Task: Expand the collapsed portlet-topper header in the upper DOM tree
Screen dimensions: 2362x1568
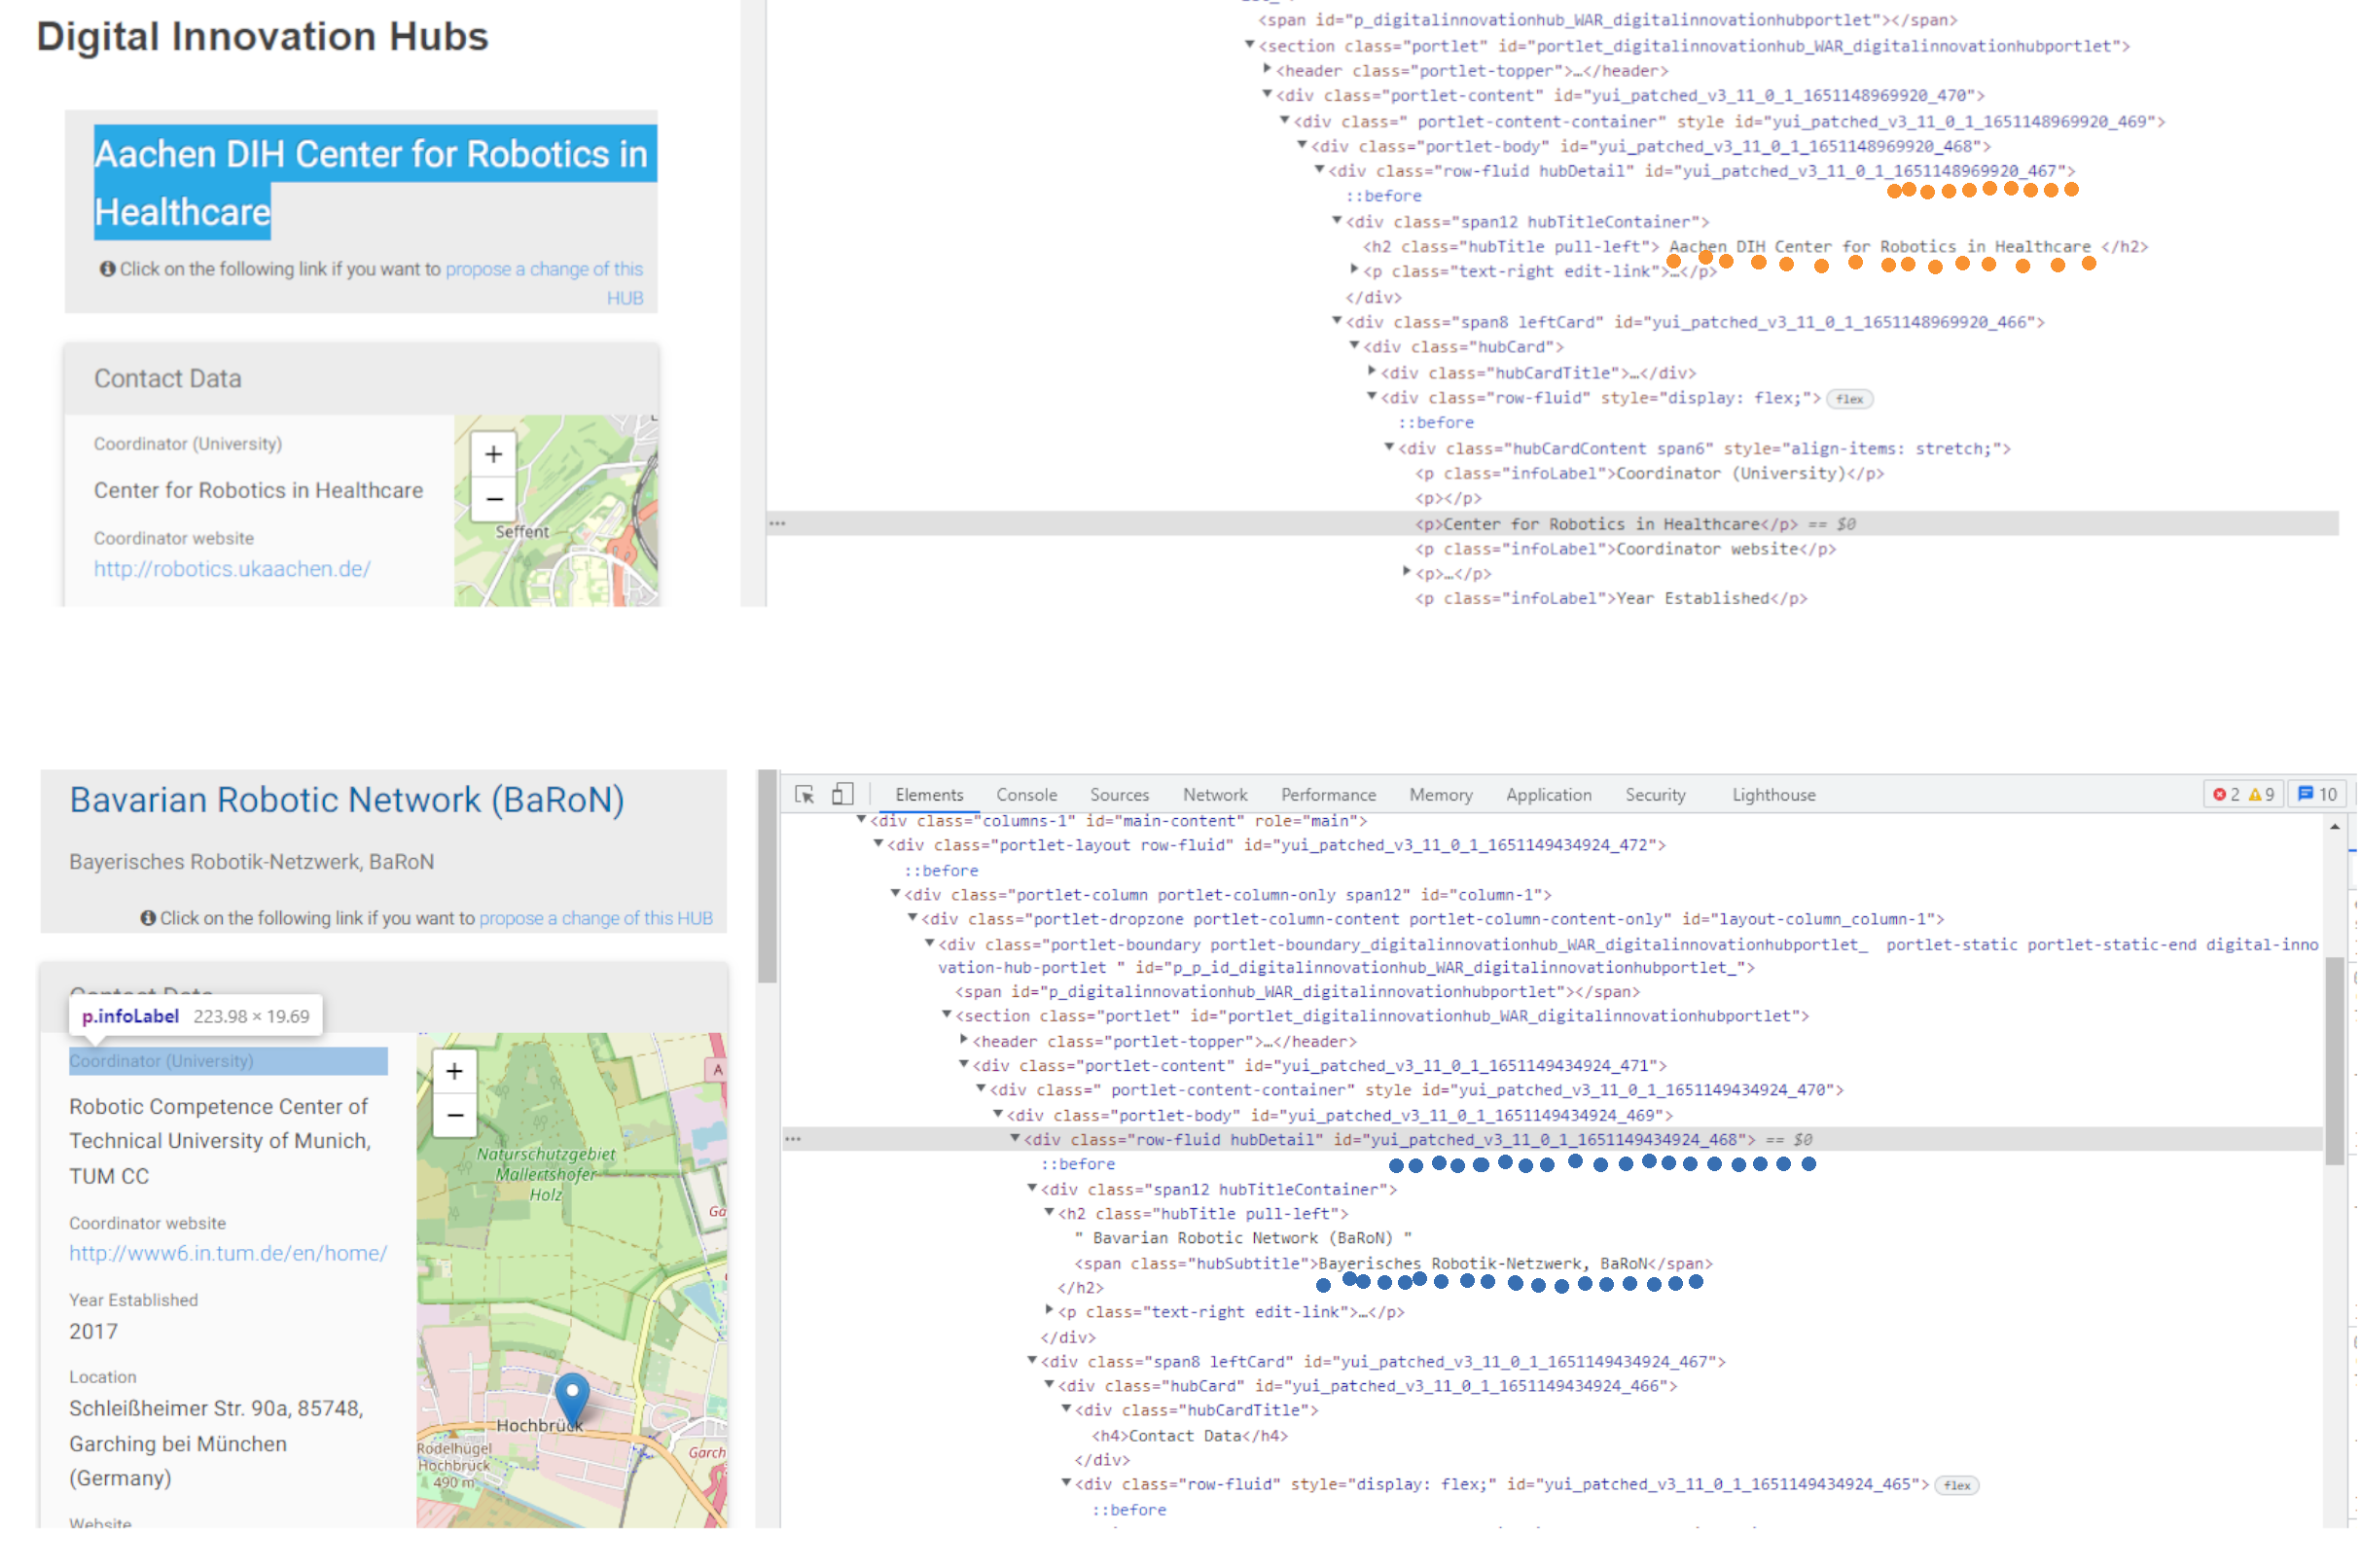Action: click(1267, 70)
